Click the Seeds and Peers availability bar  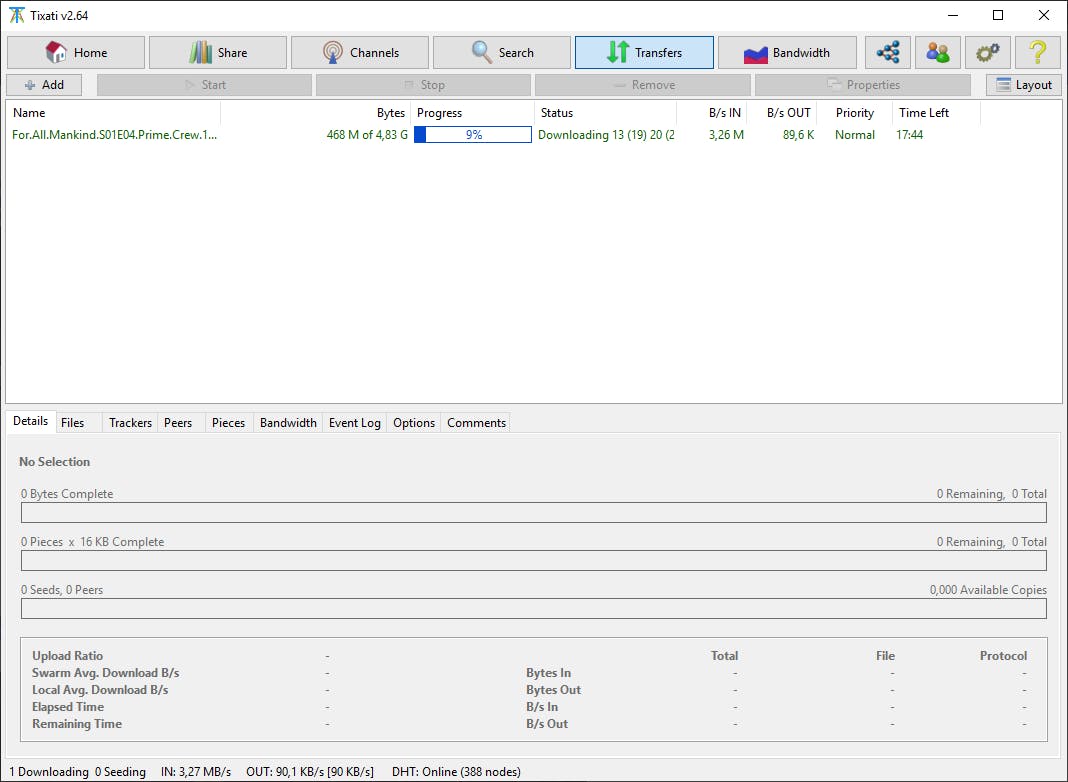tap(533, 608)
